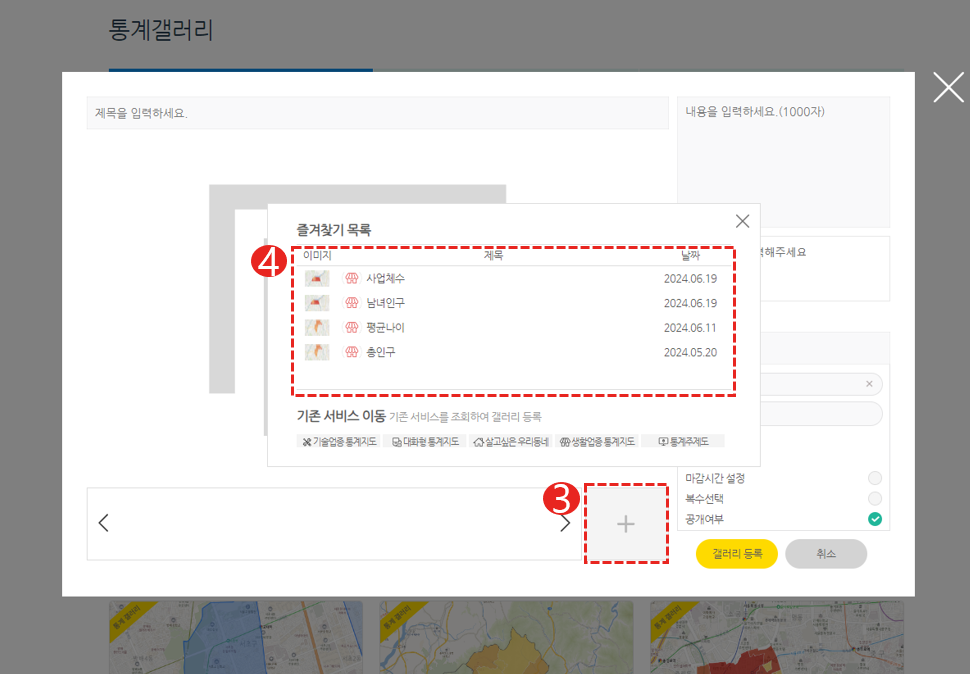Disable the 공개여부 green toggle
Image resolution: width=970 pixels, height=674 pixels.
click(875, 518)
